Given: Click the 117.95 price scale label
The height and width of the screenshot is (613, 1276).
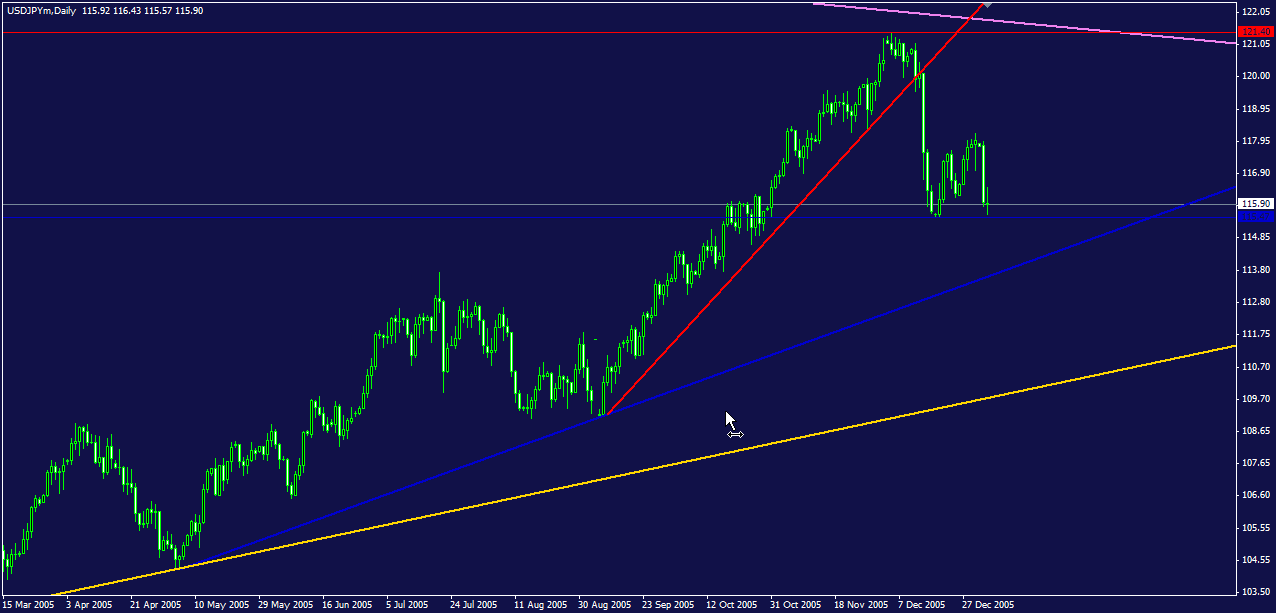Looking at the screenshot, I should tap(1256, 141).
